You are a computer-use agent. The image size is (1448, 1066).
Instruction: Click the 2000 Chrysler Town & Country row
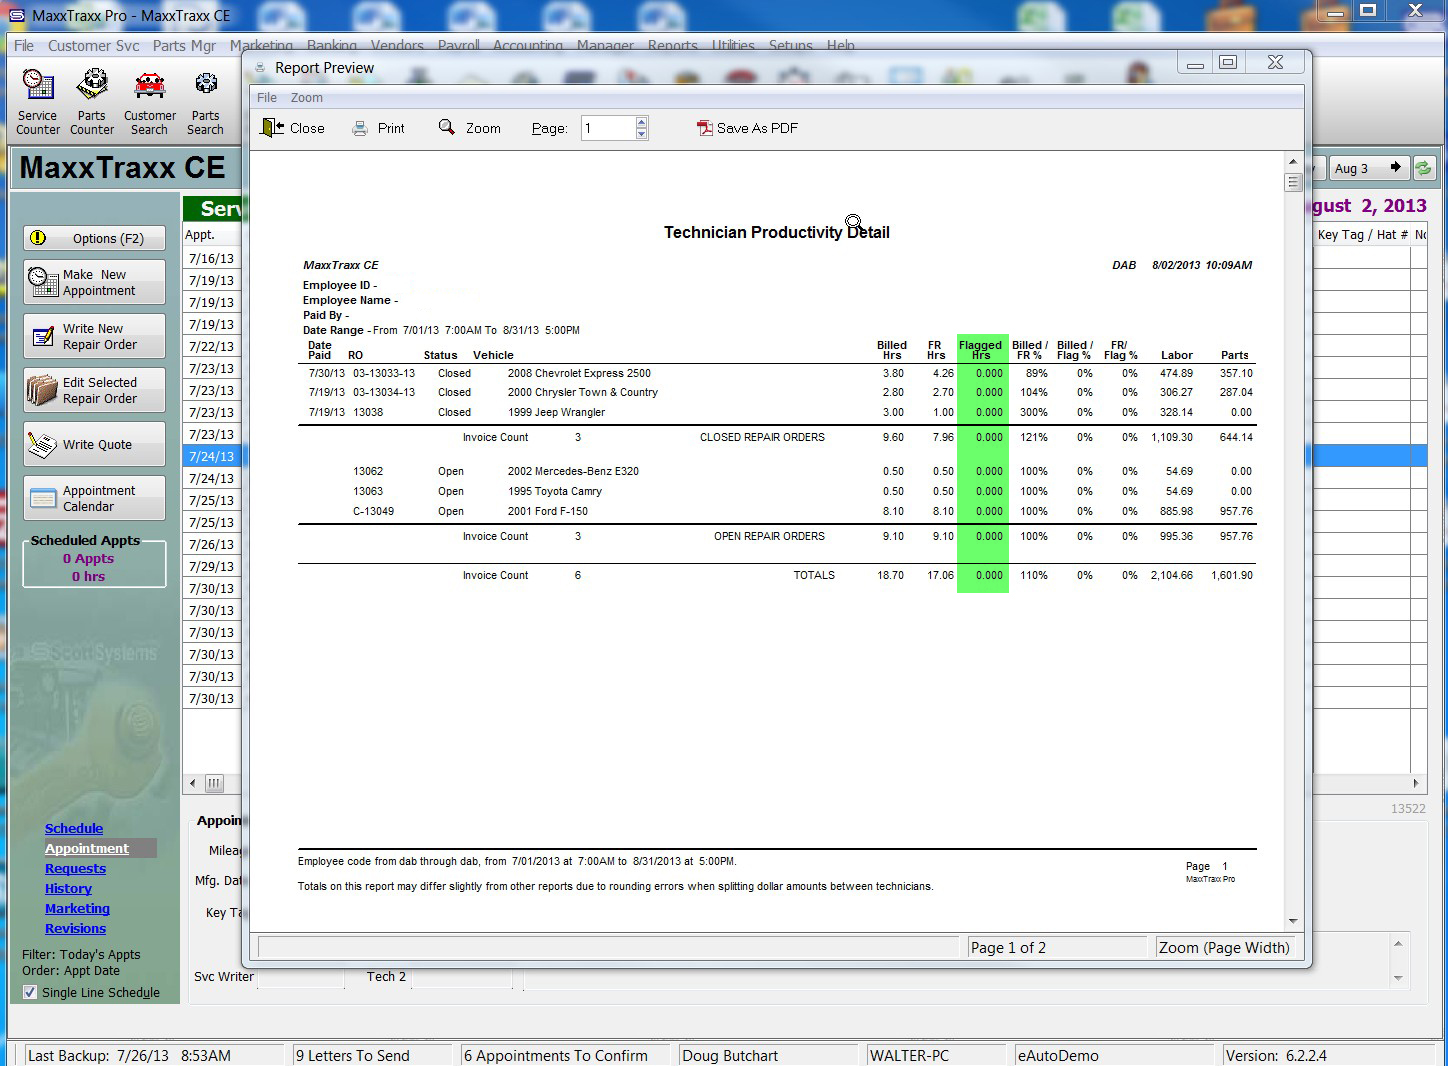(x=775, y=392)
